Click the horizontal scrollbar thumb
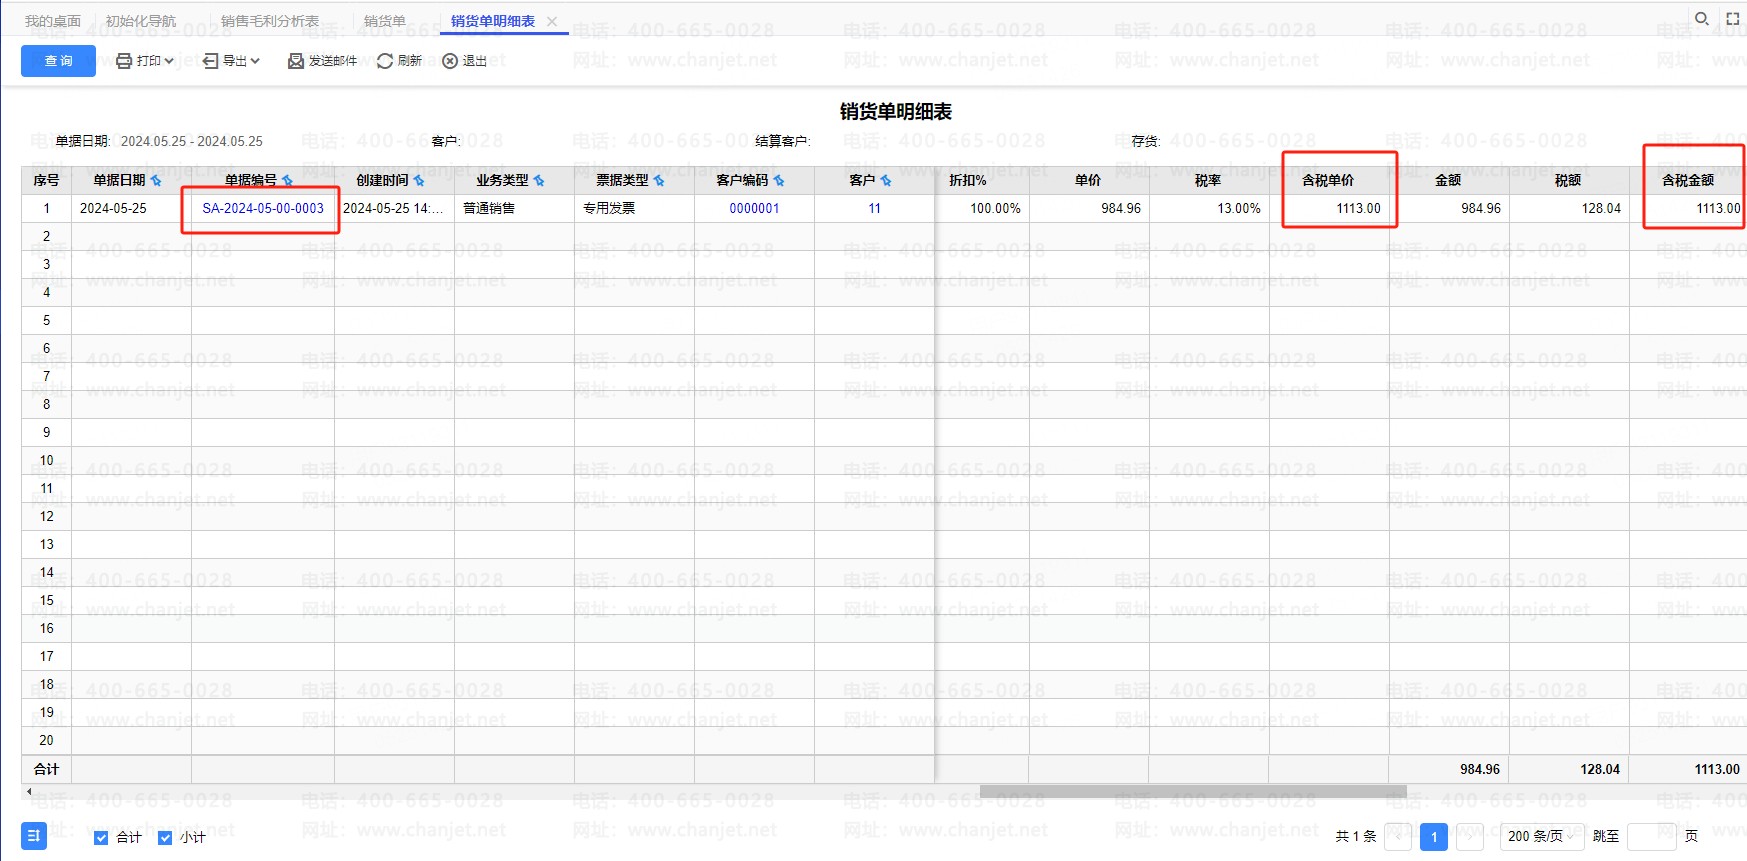This screenshot has height=861, width=1747. (x=1193, y=792)
